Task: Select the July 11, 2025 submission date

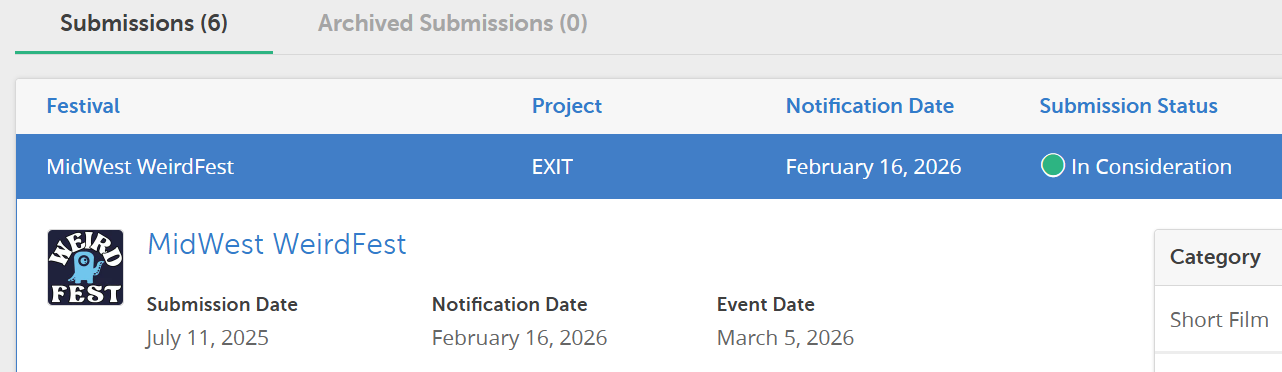Action: click(x=208, y=338)
